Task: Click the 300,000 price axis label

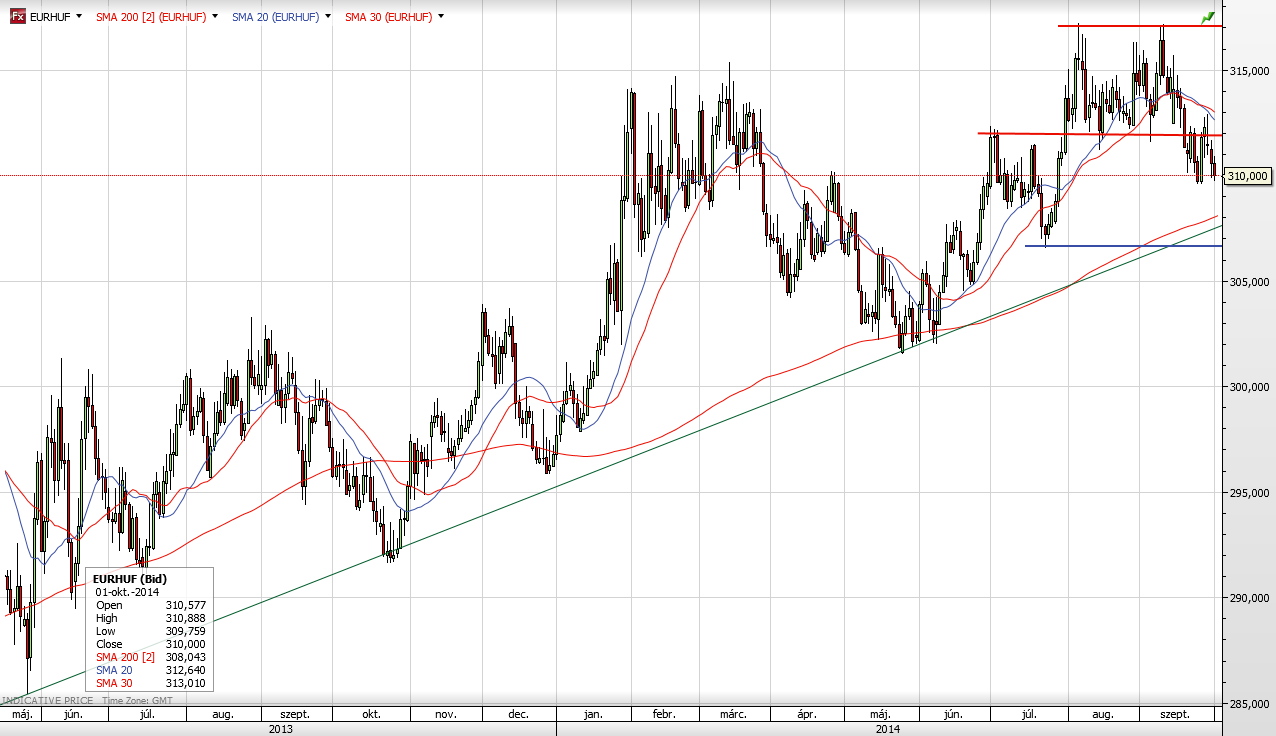Action: (1247, 387)
